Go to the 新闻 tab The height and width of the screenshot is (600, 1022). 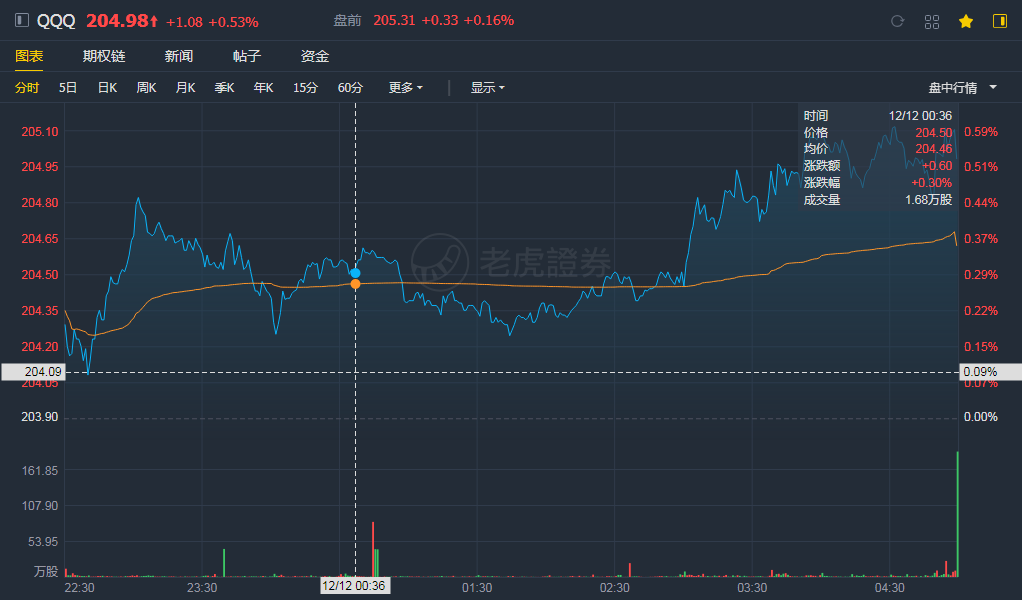click(x=179, y=57)
